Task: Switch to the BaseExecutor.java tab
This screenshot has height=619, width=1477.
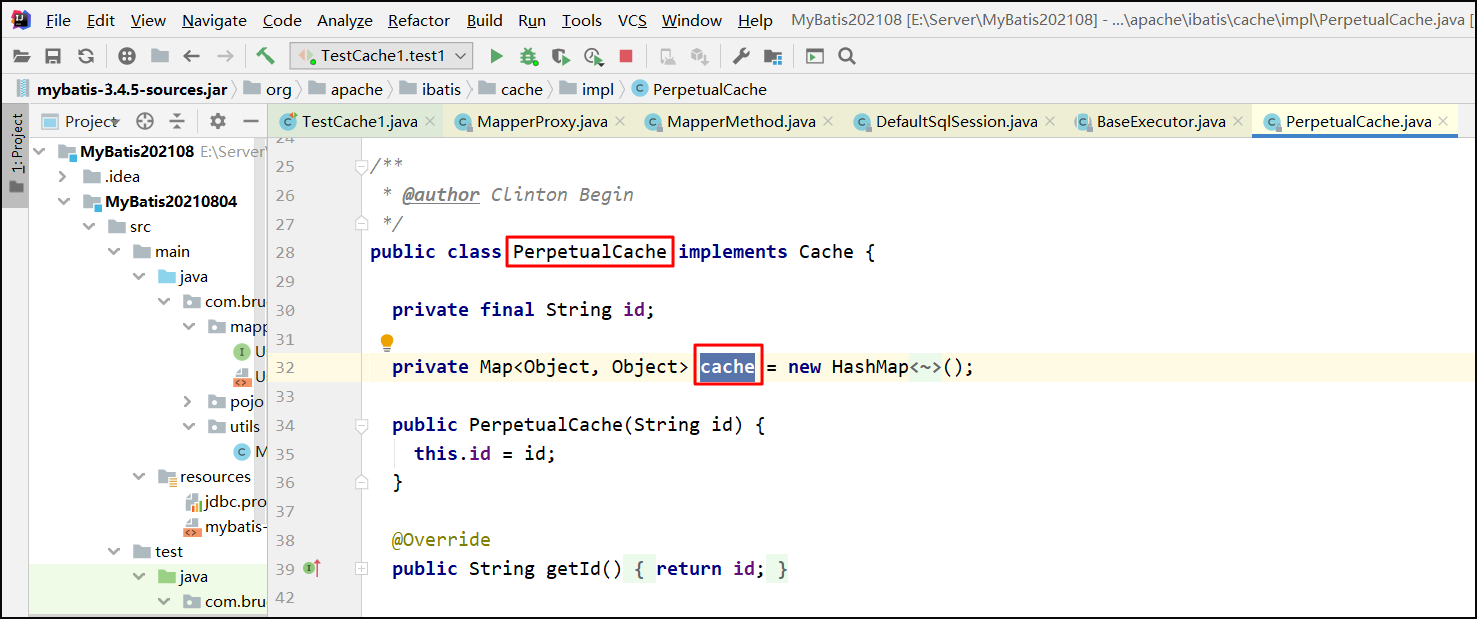Action: (x=1160, y=121)
